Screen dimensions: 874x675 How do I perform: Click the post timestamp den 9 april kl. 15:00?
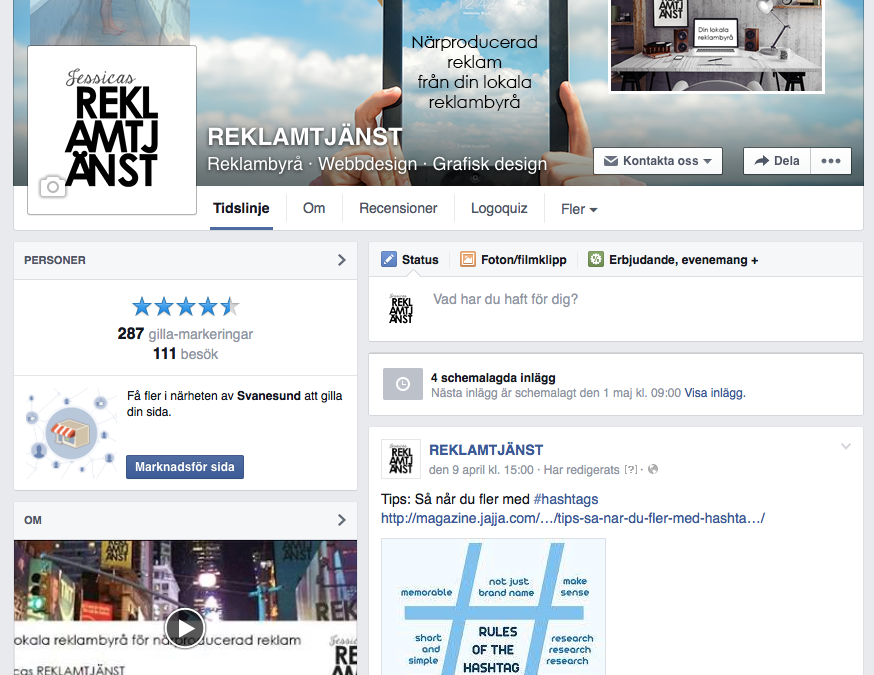(x=481, y=470)
